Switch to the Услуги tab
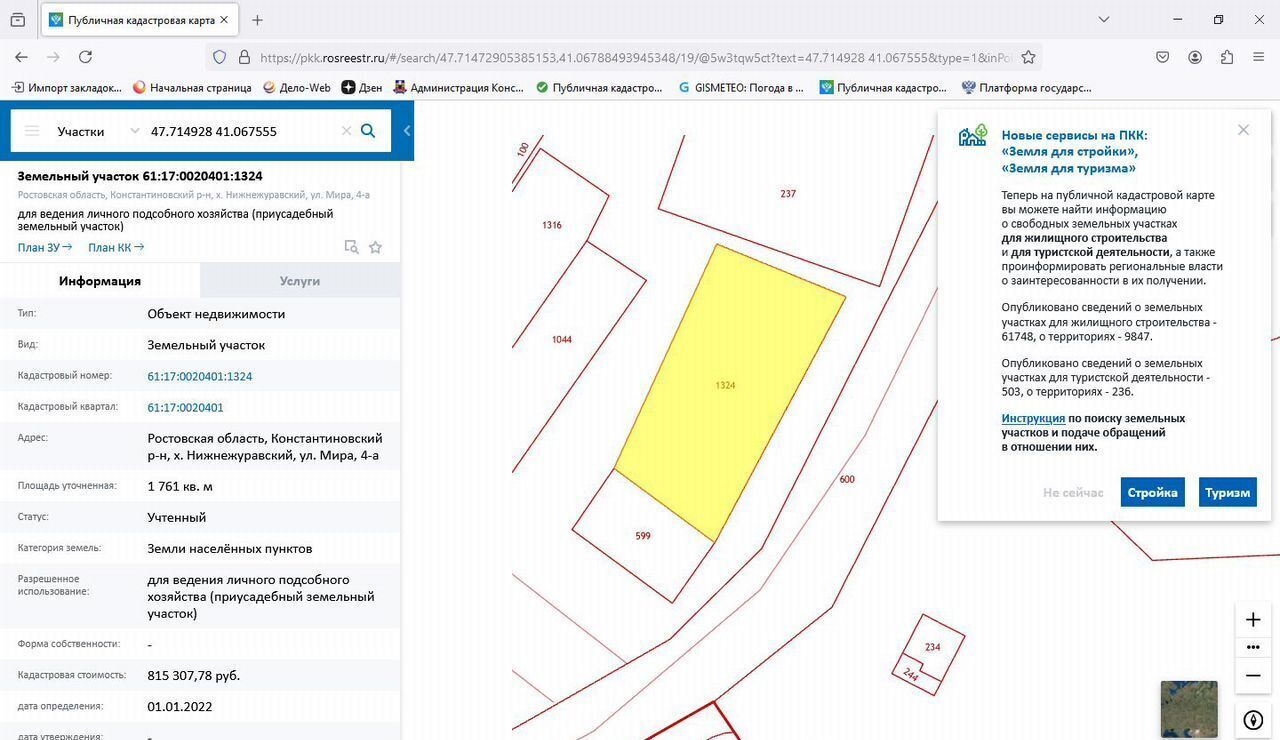This screenshot has width=1280, height=740. 300,281
